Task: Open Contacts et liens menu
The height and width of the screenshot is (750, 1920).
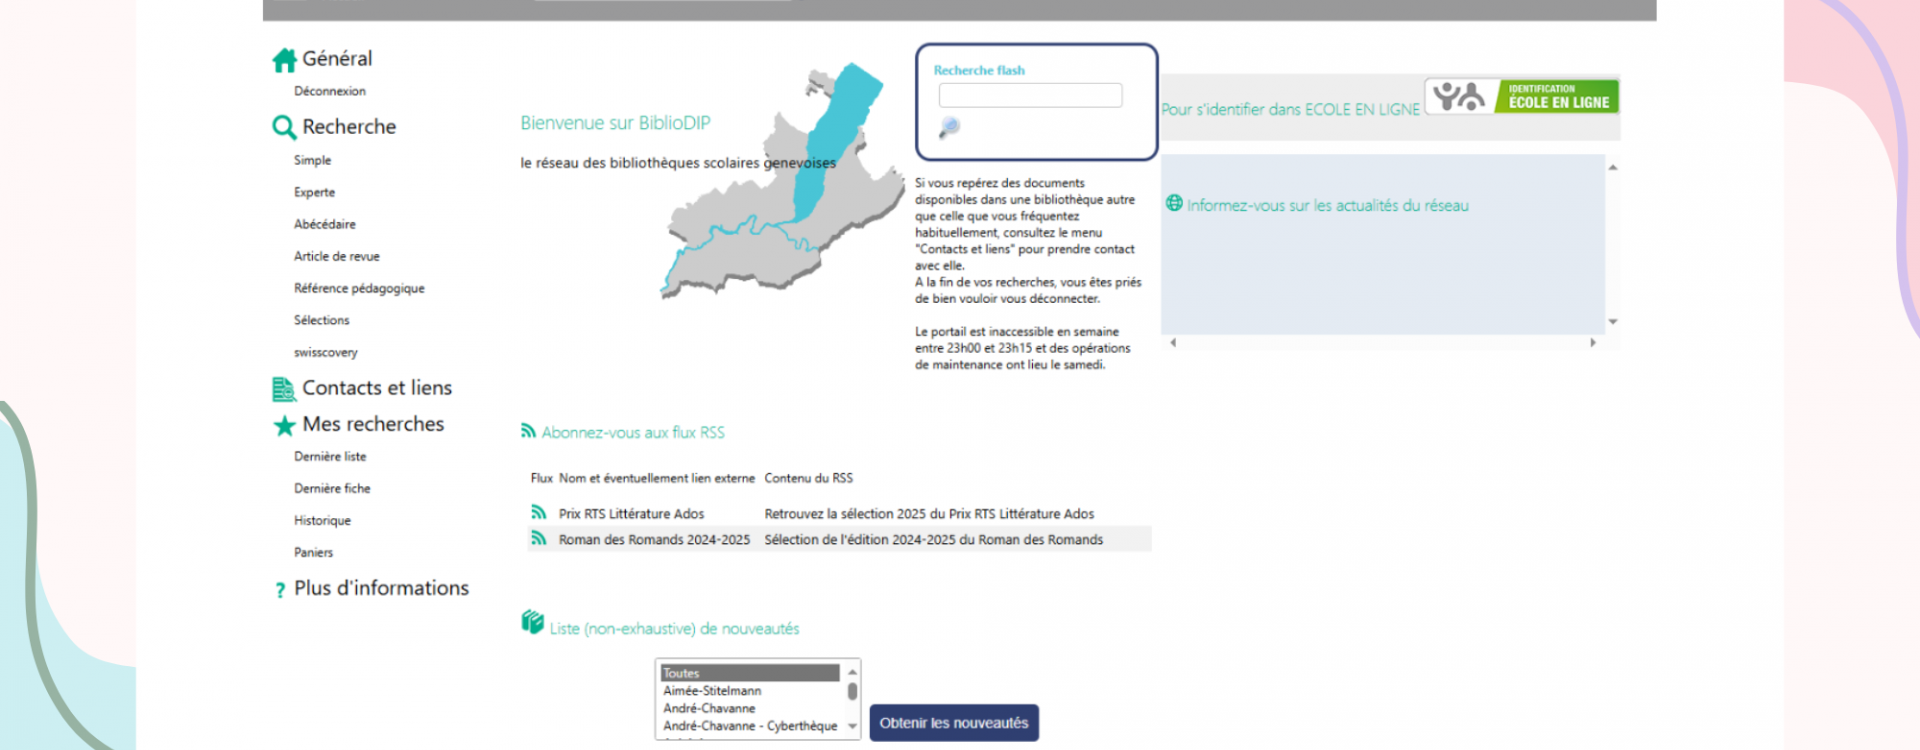Action: click(377, 388)
